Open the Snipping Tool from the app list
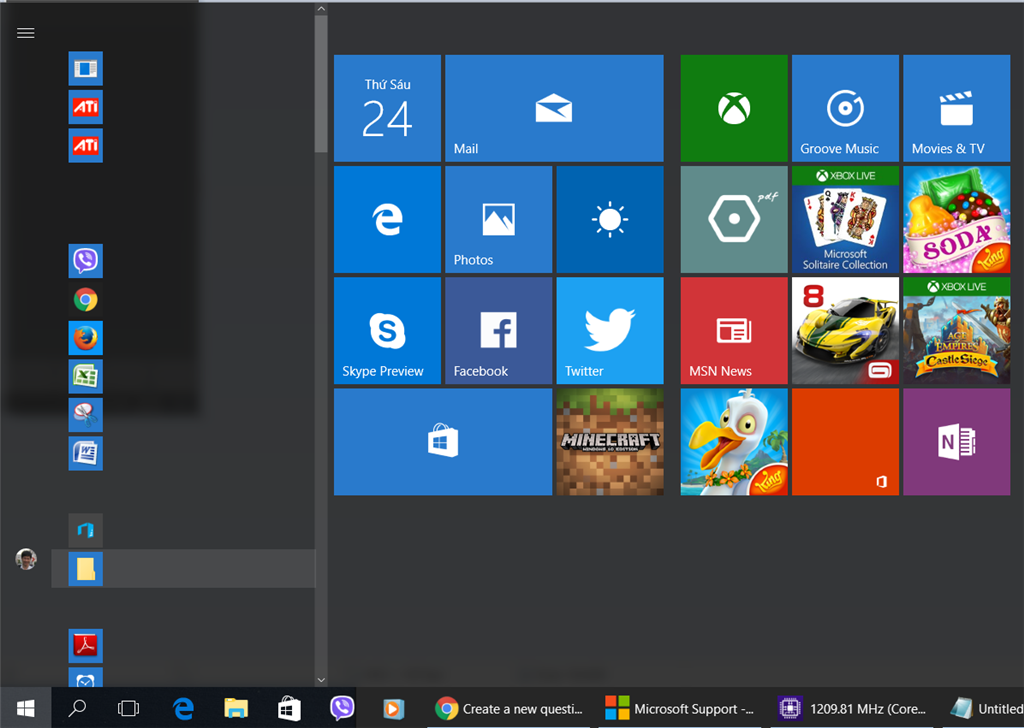The height and width of the screenshot is (728, 1024). coord(86,415)
